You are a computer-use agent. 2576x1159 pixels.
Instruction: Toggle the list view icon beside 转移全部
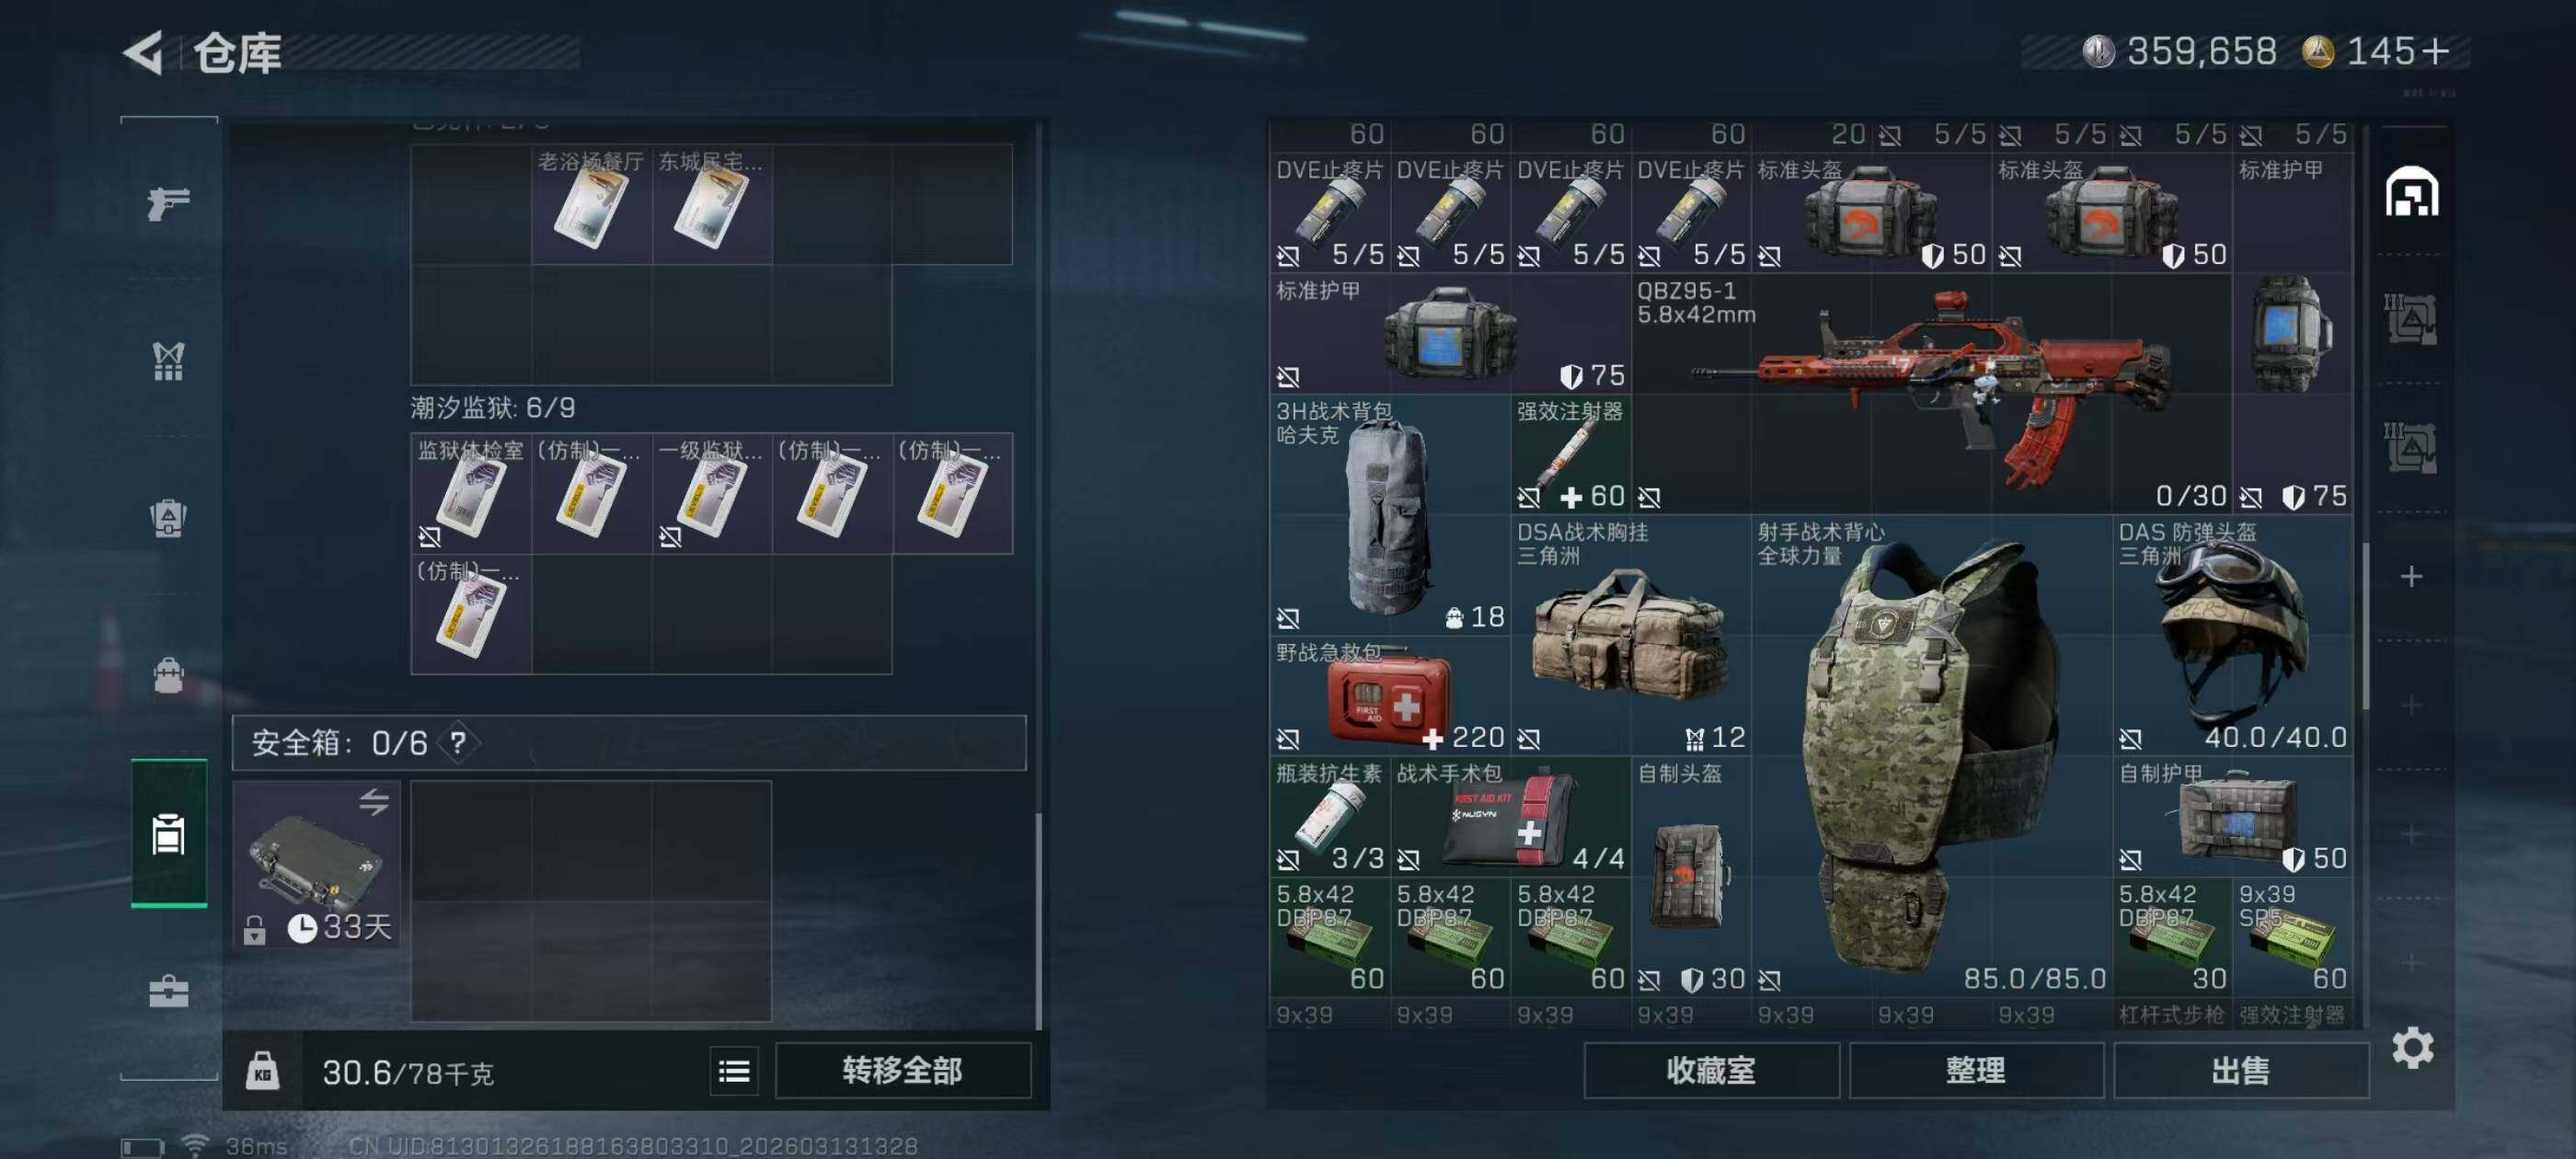[734, 1071]
